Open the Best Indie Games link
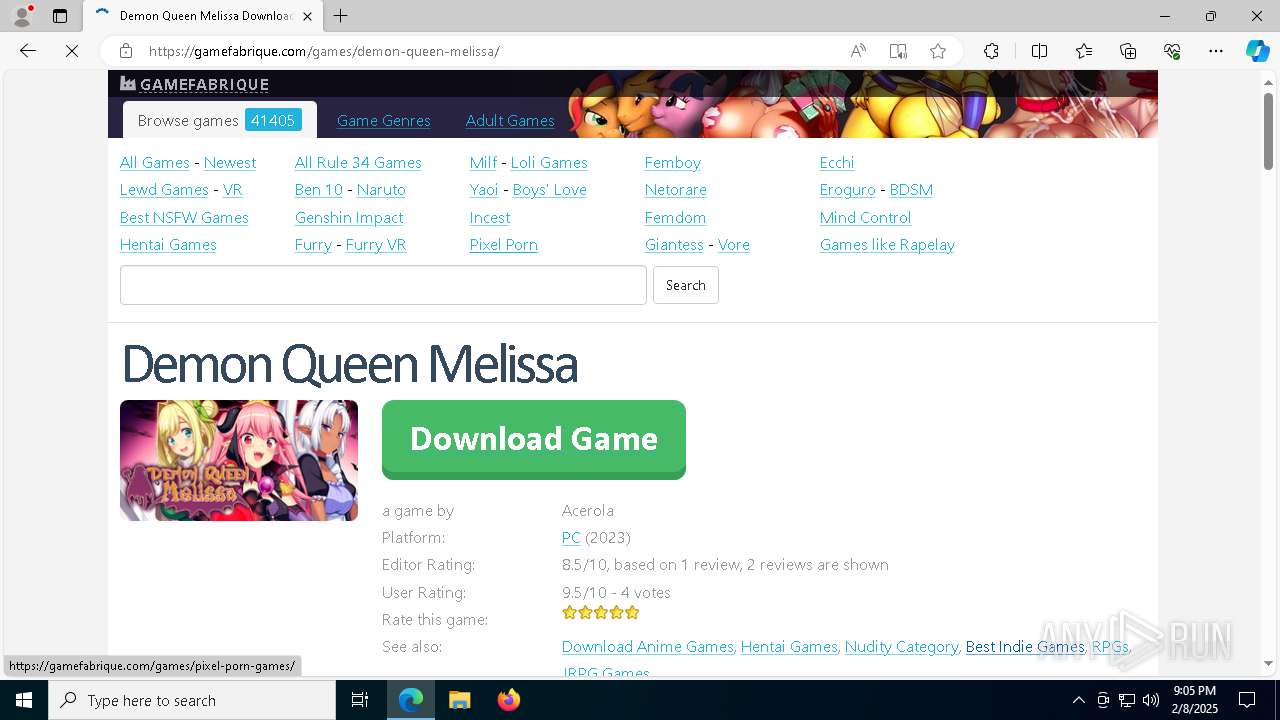Image resolution: width=1280 pixels, height=720 pixels. point(1025,646)
